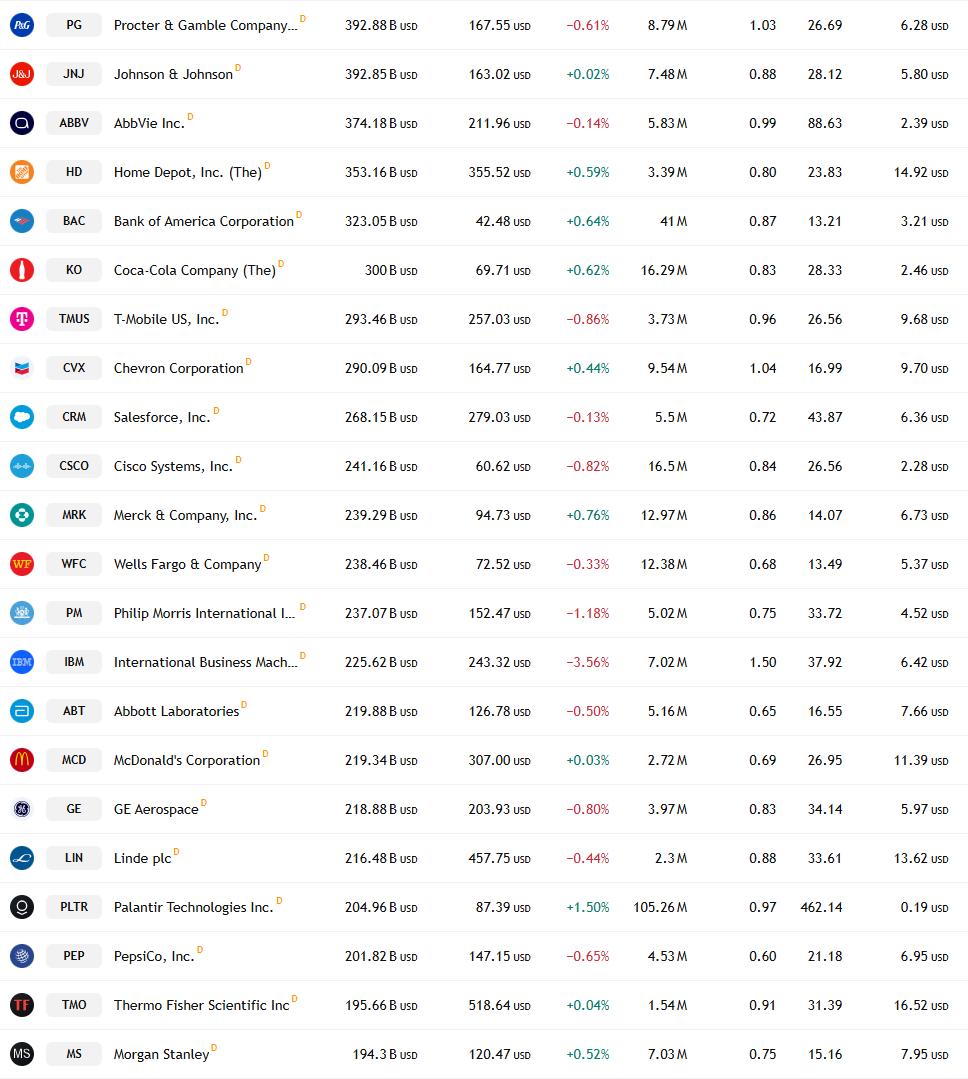Open the T-Mobile US, Inc. link
968x1079 pixels.
(166, 319)
